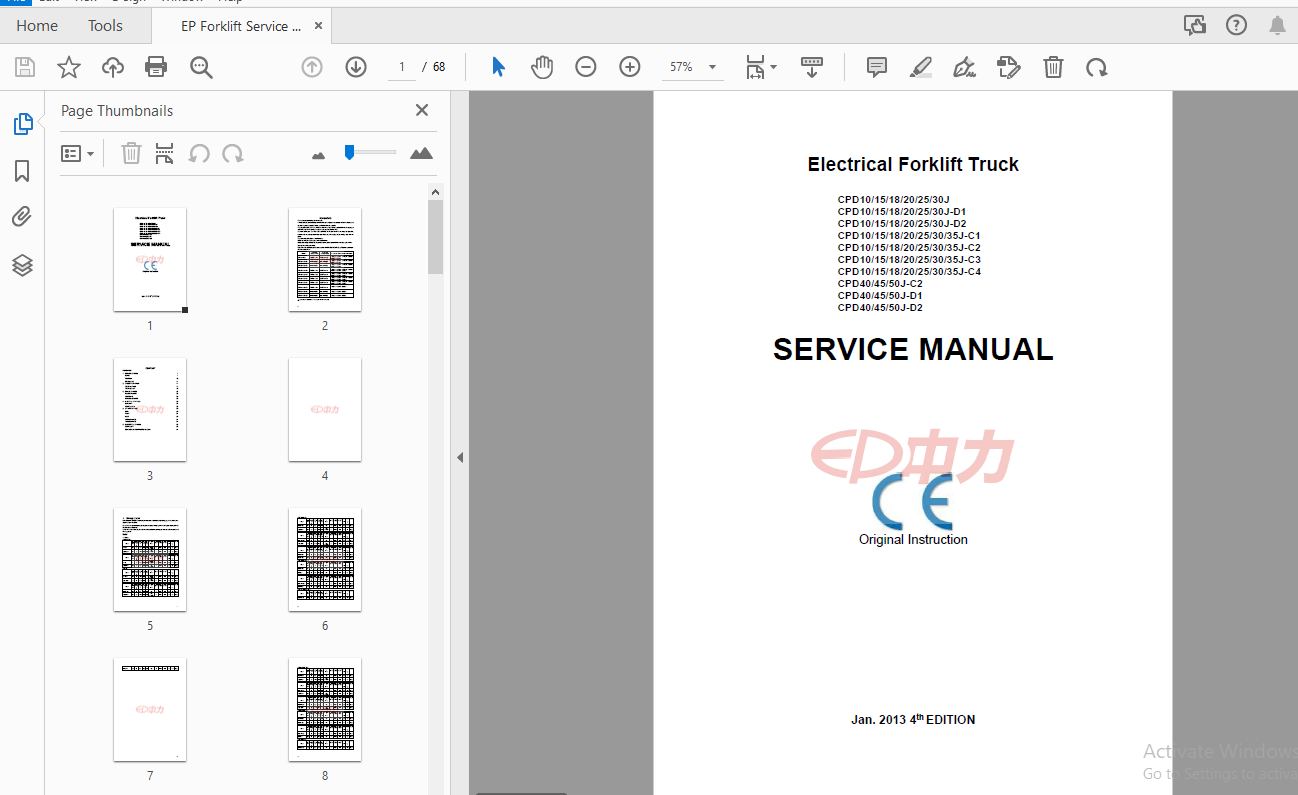Click the Jan. 2013 4th EDITION text
The width and height of the screenshot is (1298, 795).
pos(913,719)
